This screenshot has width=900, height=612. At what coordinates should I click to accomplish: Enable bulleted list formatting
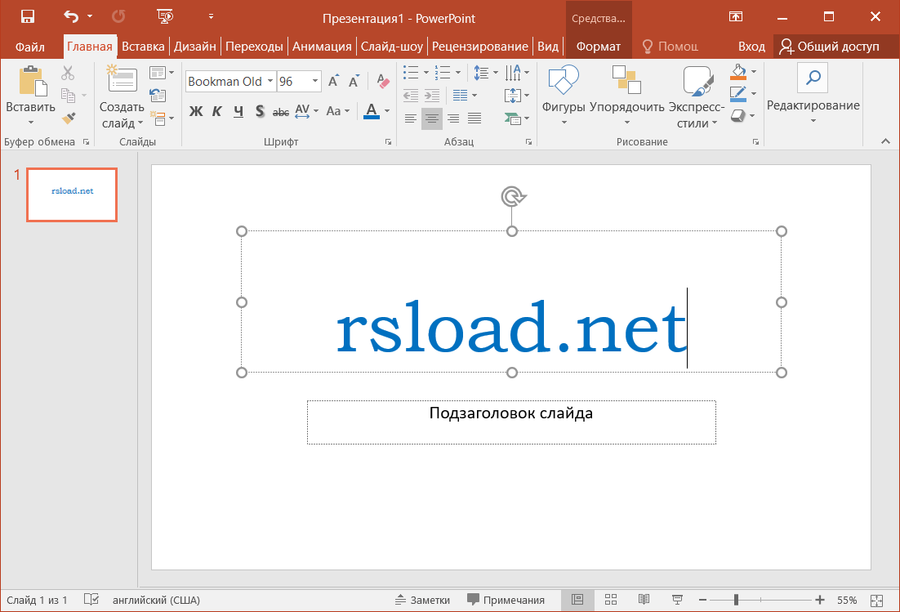tap(413, 72)
